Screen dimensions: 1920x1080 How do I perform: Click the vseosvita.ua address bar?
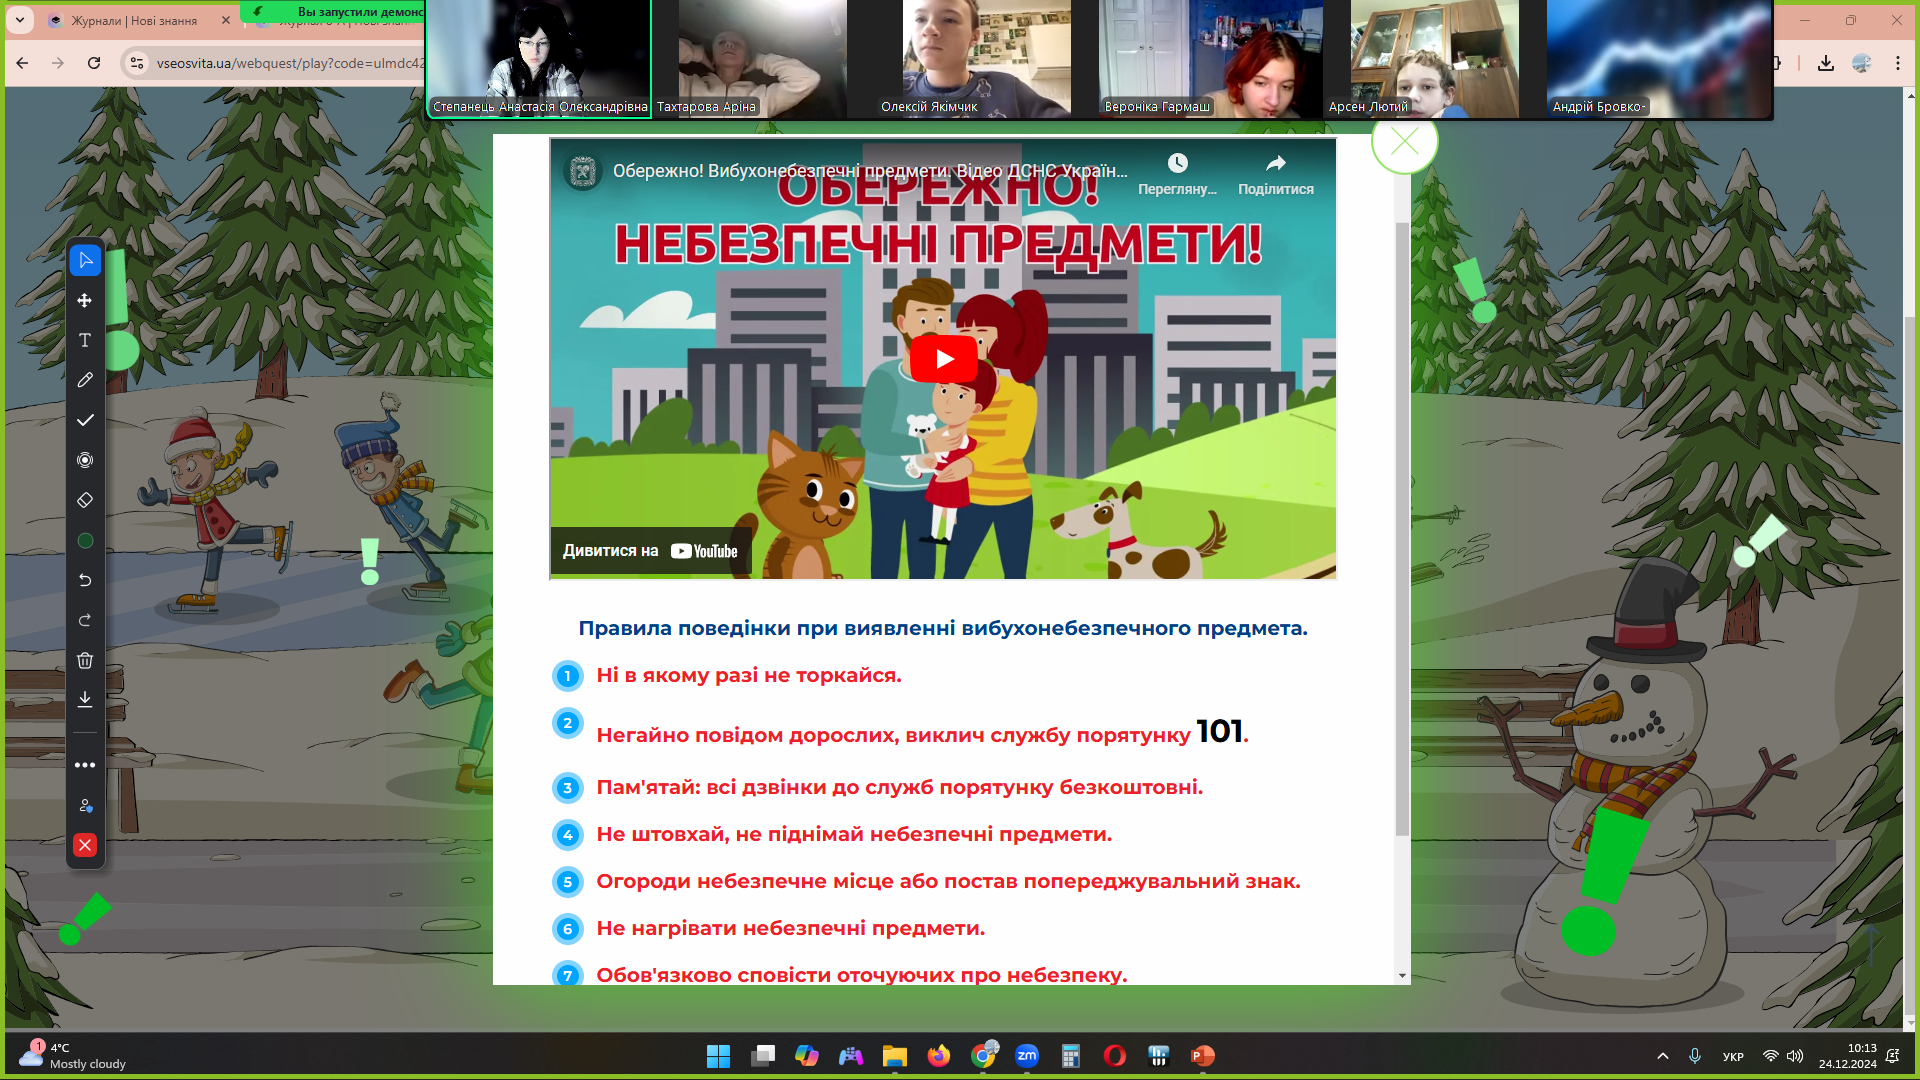289,63
